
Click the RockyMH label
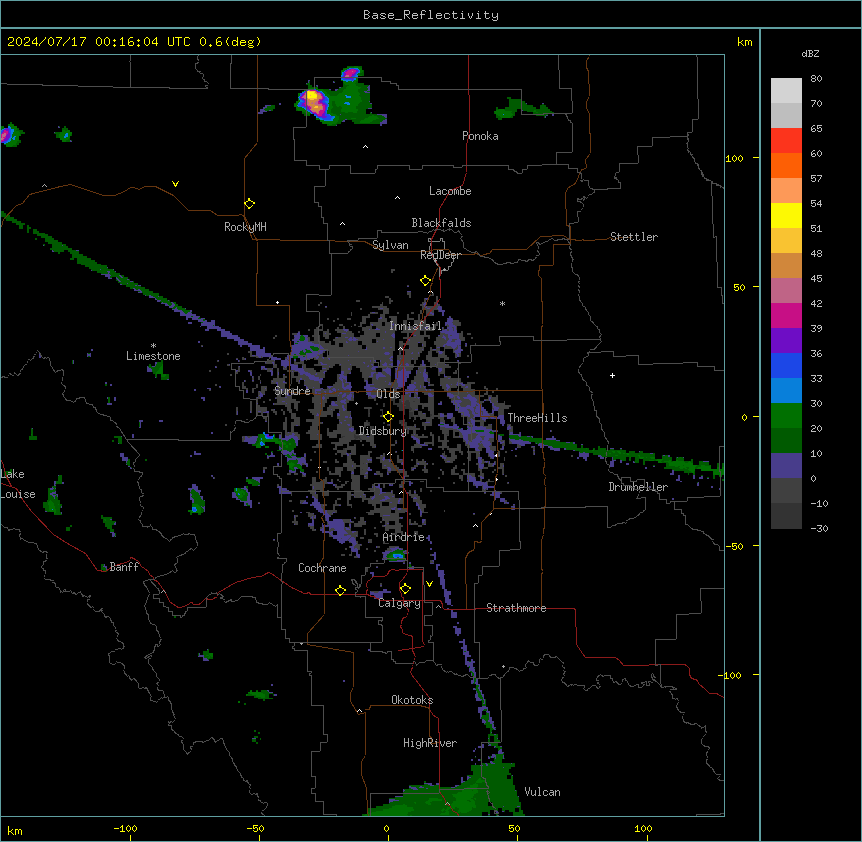pyautogui.click(x=245, y=227)
